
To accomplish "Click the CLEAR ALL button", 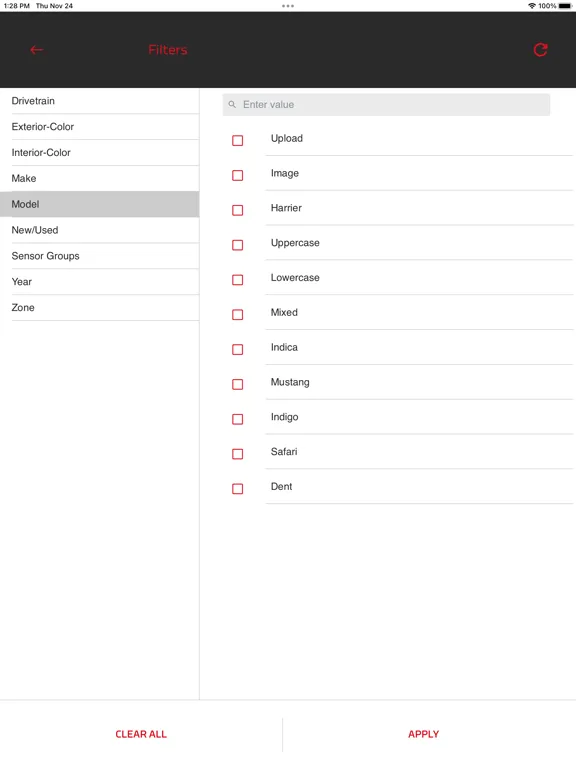I will (x=141, y=734).
